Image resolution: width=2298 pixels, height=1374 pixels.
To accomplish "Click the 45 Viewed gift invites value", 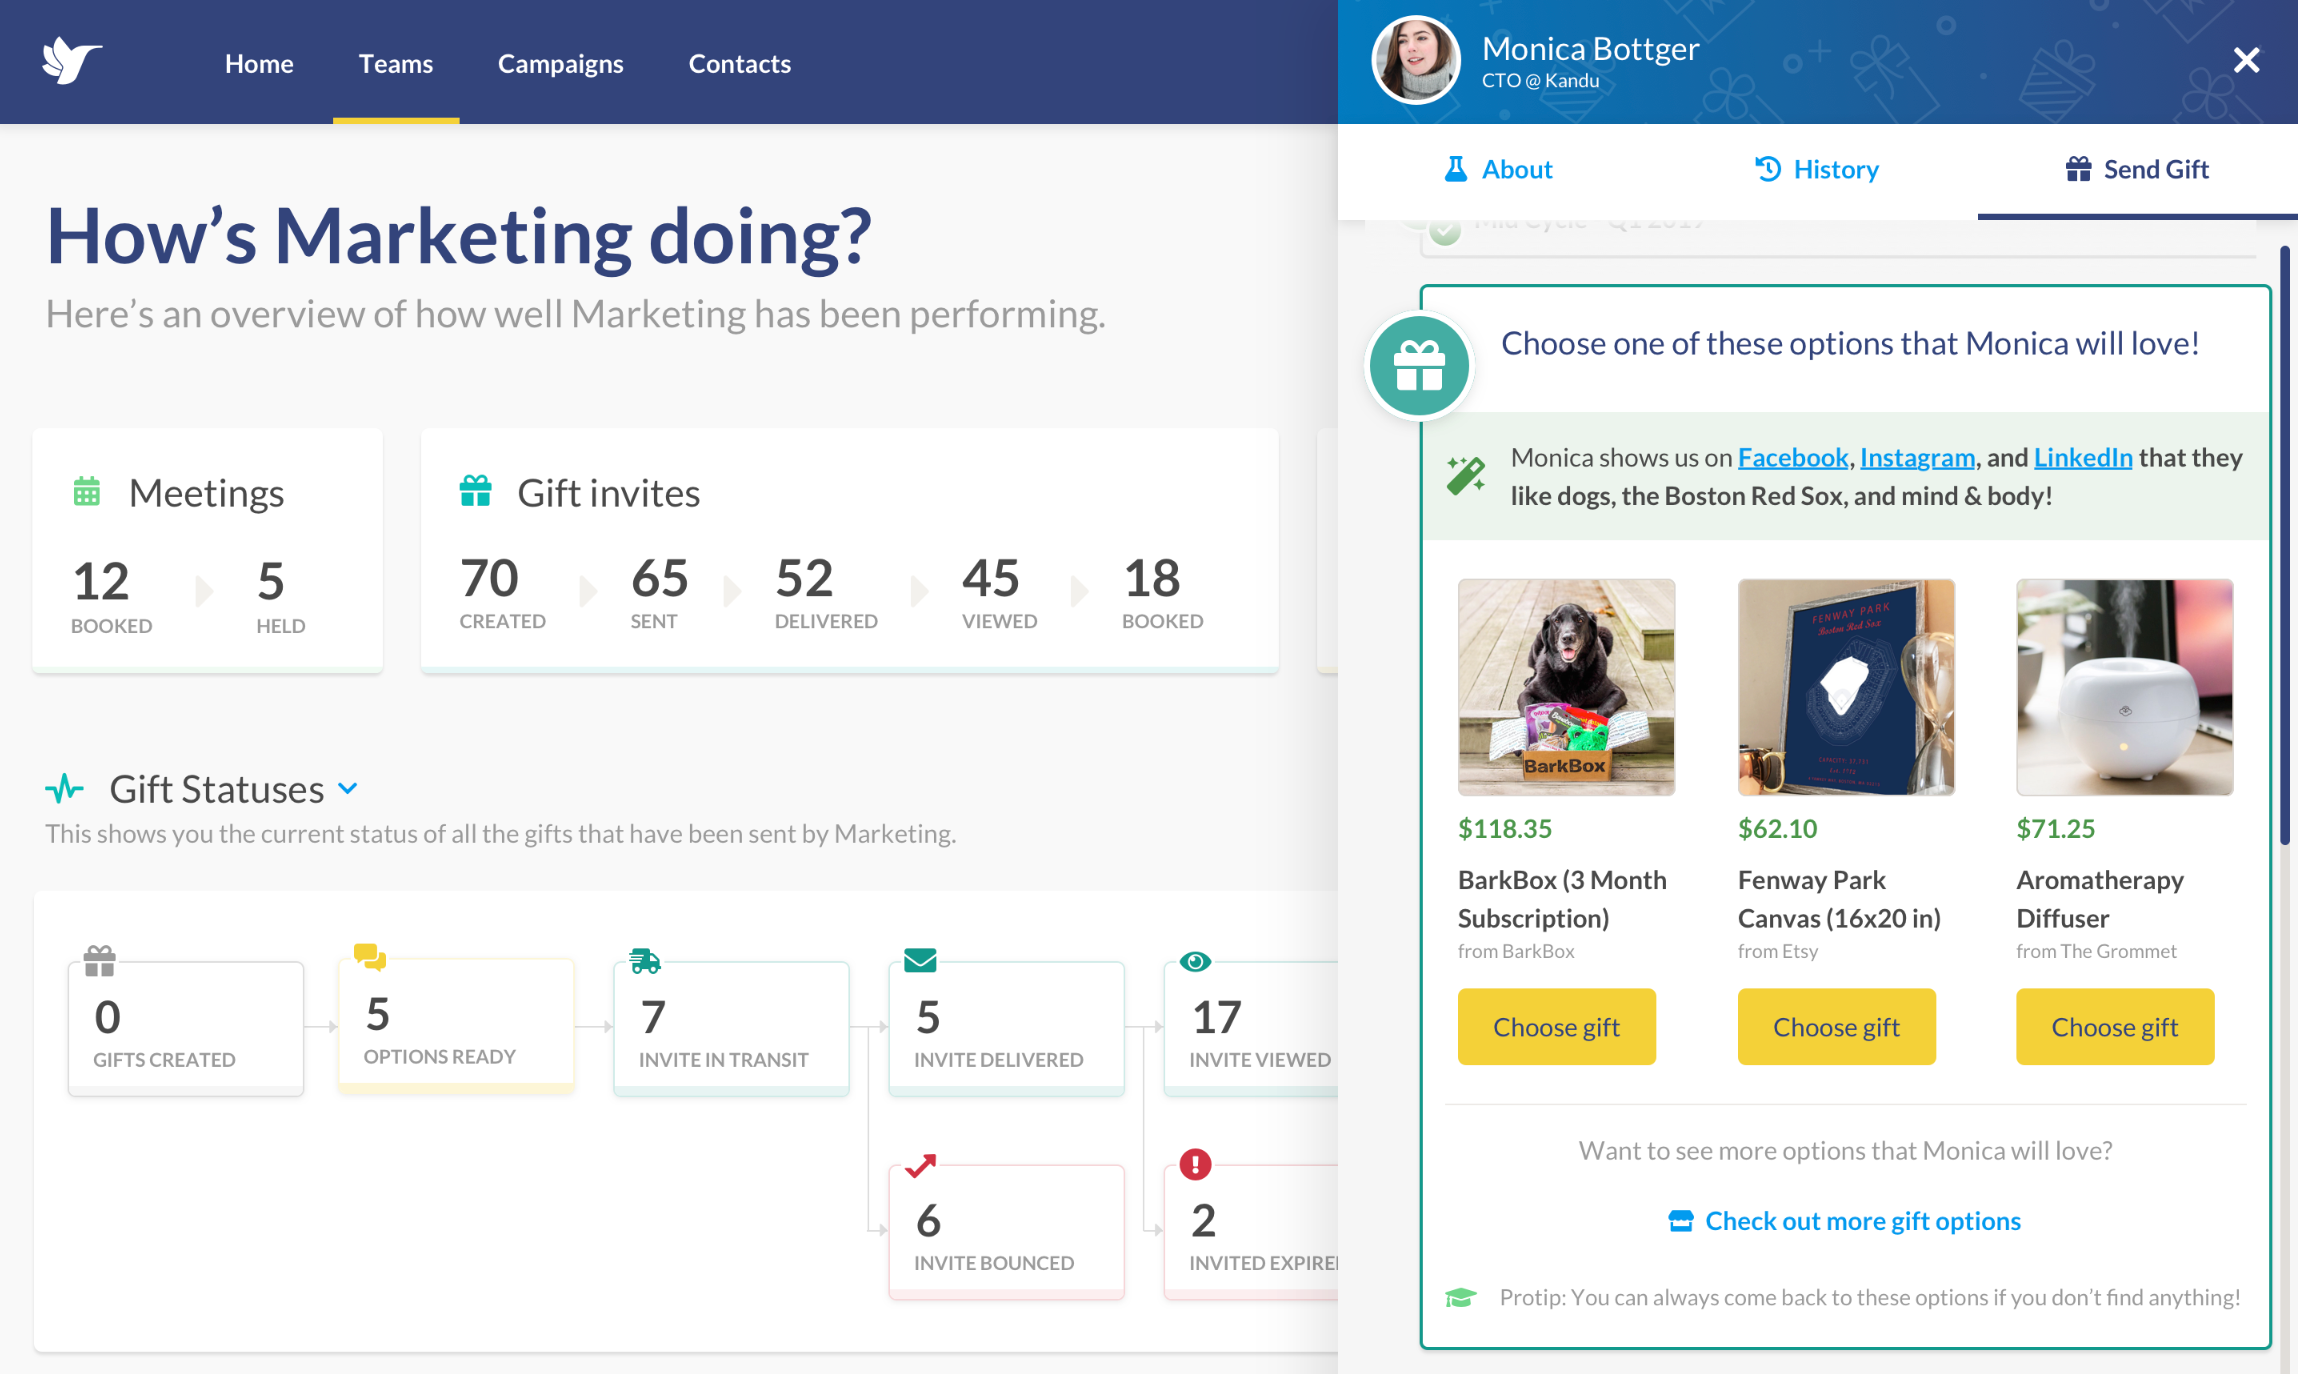I will tap(991, 579).
